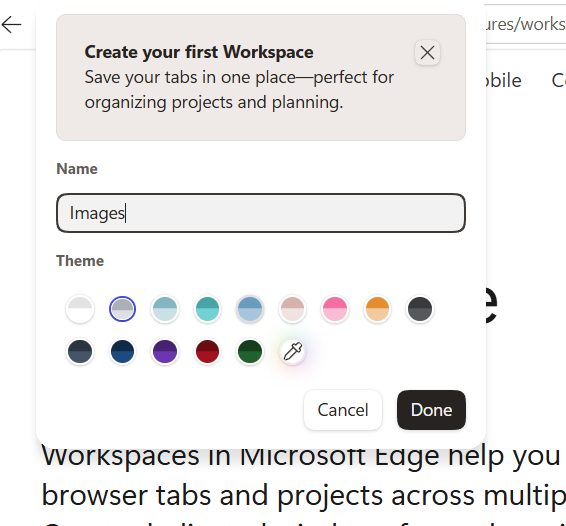The image size is (566, 526).
Task: Select the pink theme swatch
Action: click(335, 309)
